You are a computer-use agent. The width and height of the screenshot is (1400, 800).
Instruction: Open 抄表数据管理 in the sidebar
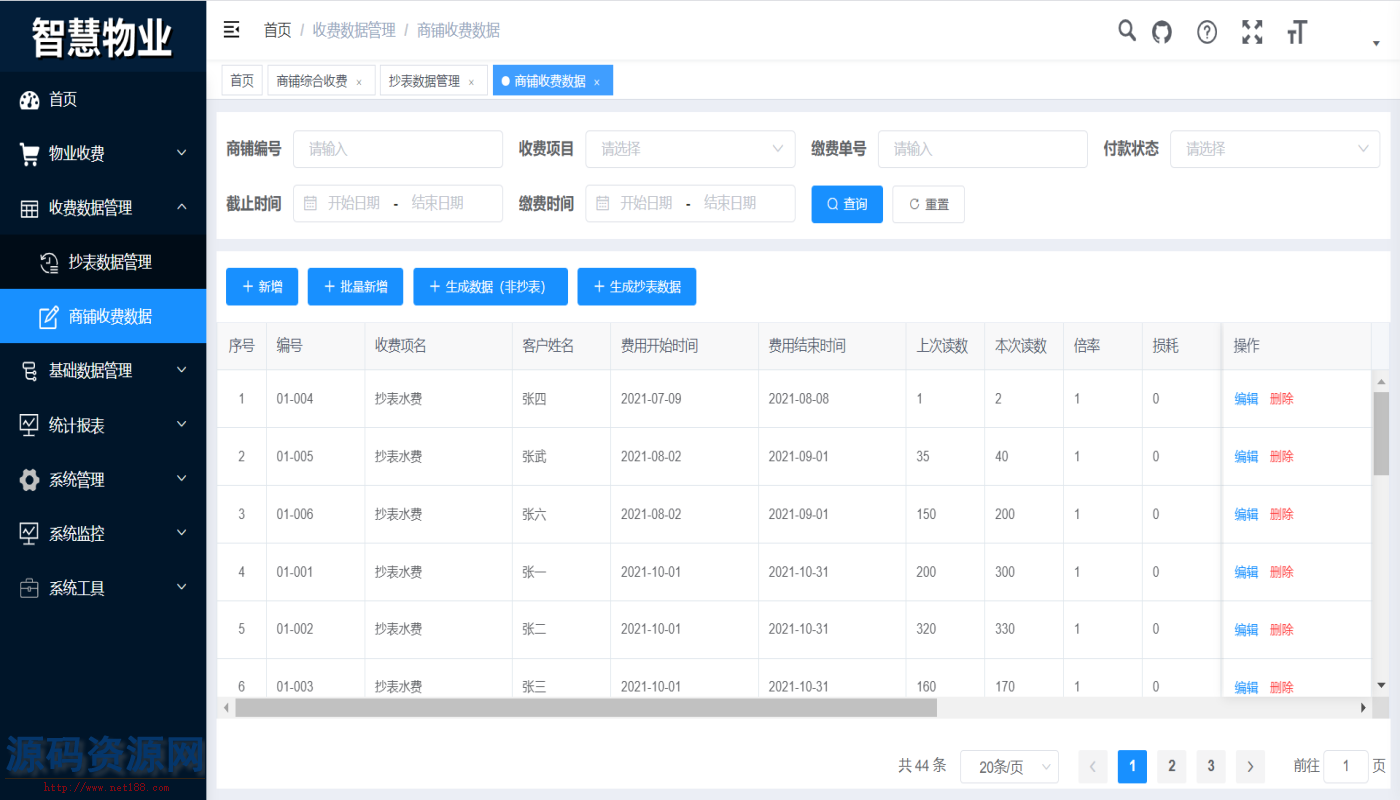[110, 262]
